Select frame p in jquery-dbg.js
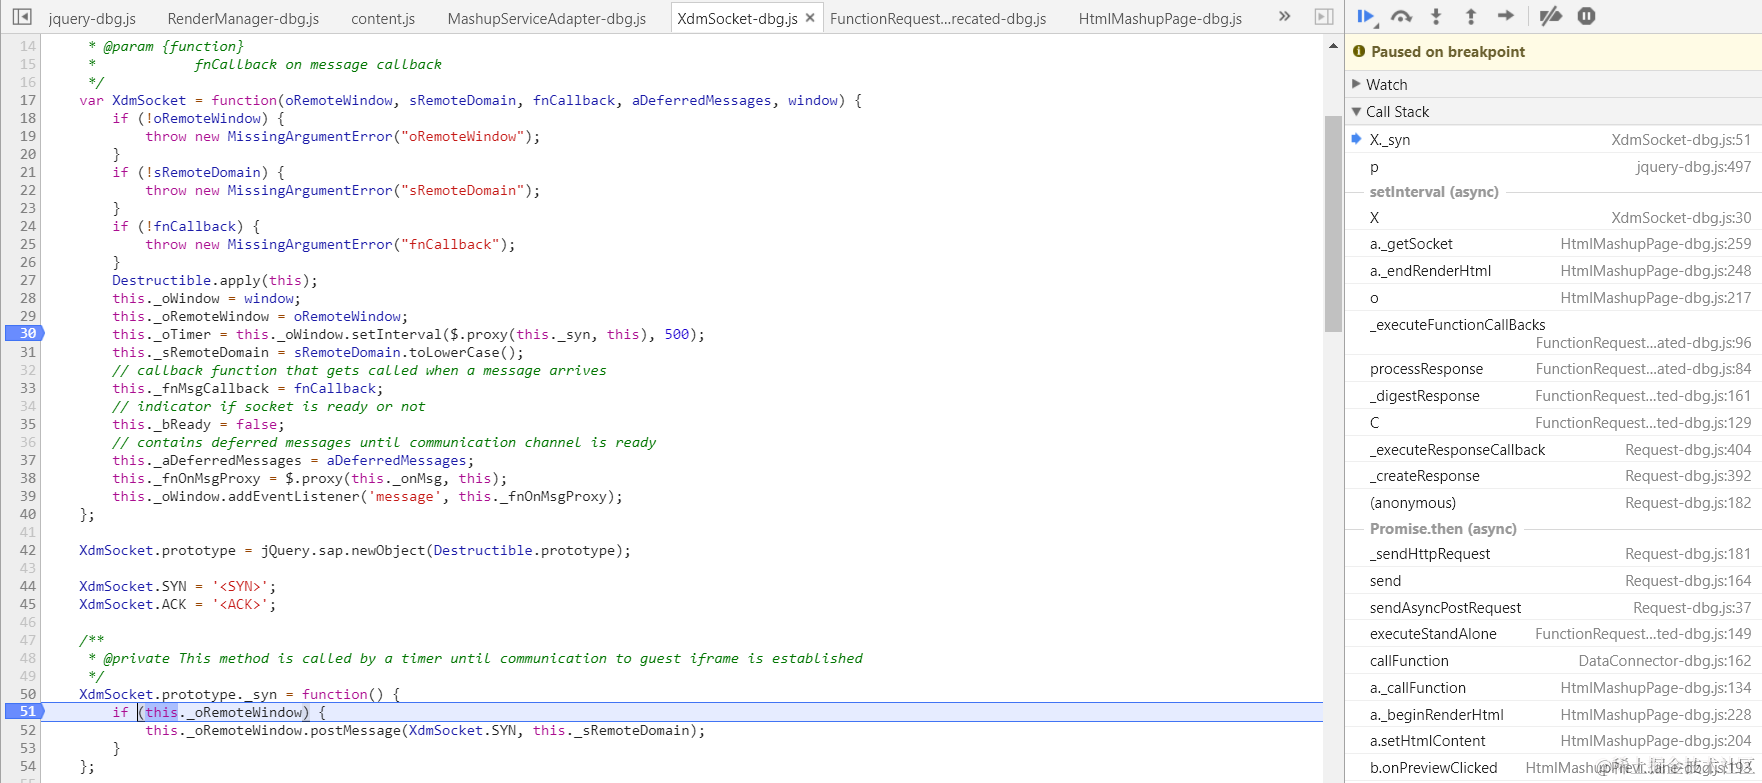The height and width of the screenshot is (783, 1762). [x=1552, y=167]
